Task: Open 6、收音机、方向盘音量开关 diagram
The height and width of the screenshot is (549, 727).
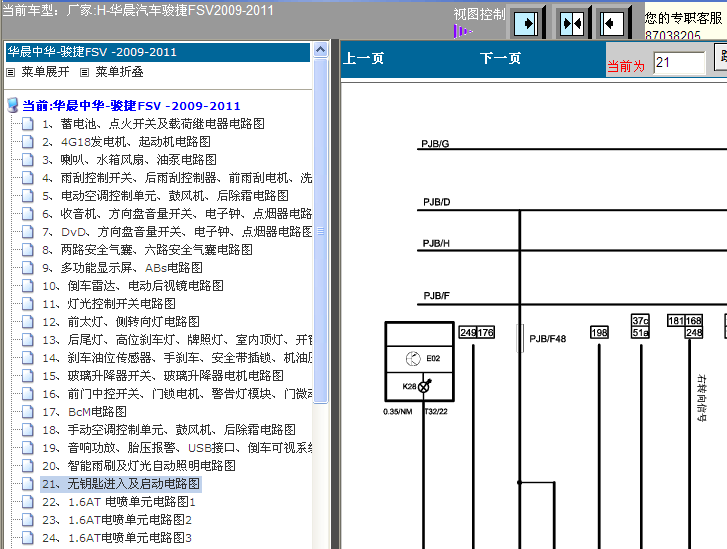Action: [x=177, y=214]
